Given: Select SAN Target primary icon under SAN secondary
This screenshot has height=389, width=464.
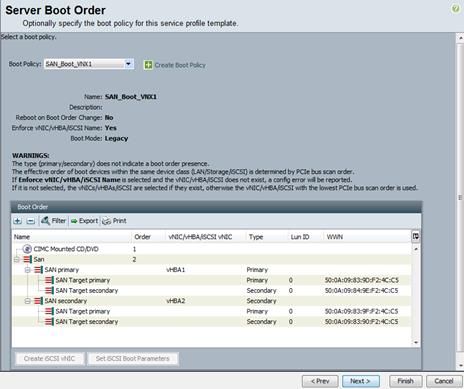Looking at the screenshot, I should click(x=49, y=311).
